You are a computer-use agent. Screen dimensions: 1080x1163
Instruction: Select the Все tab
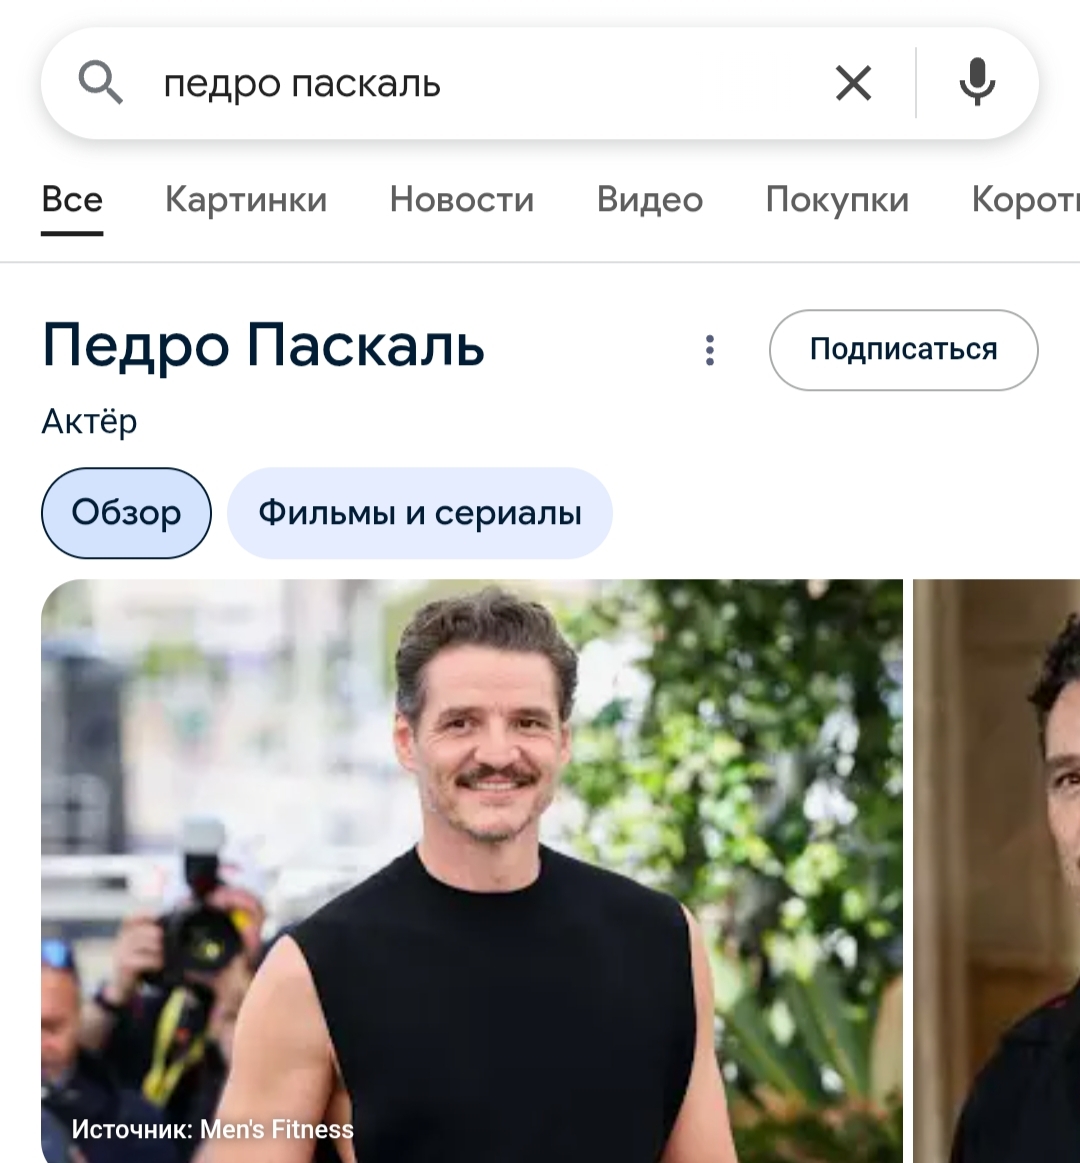click(72, 200)
